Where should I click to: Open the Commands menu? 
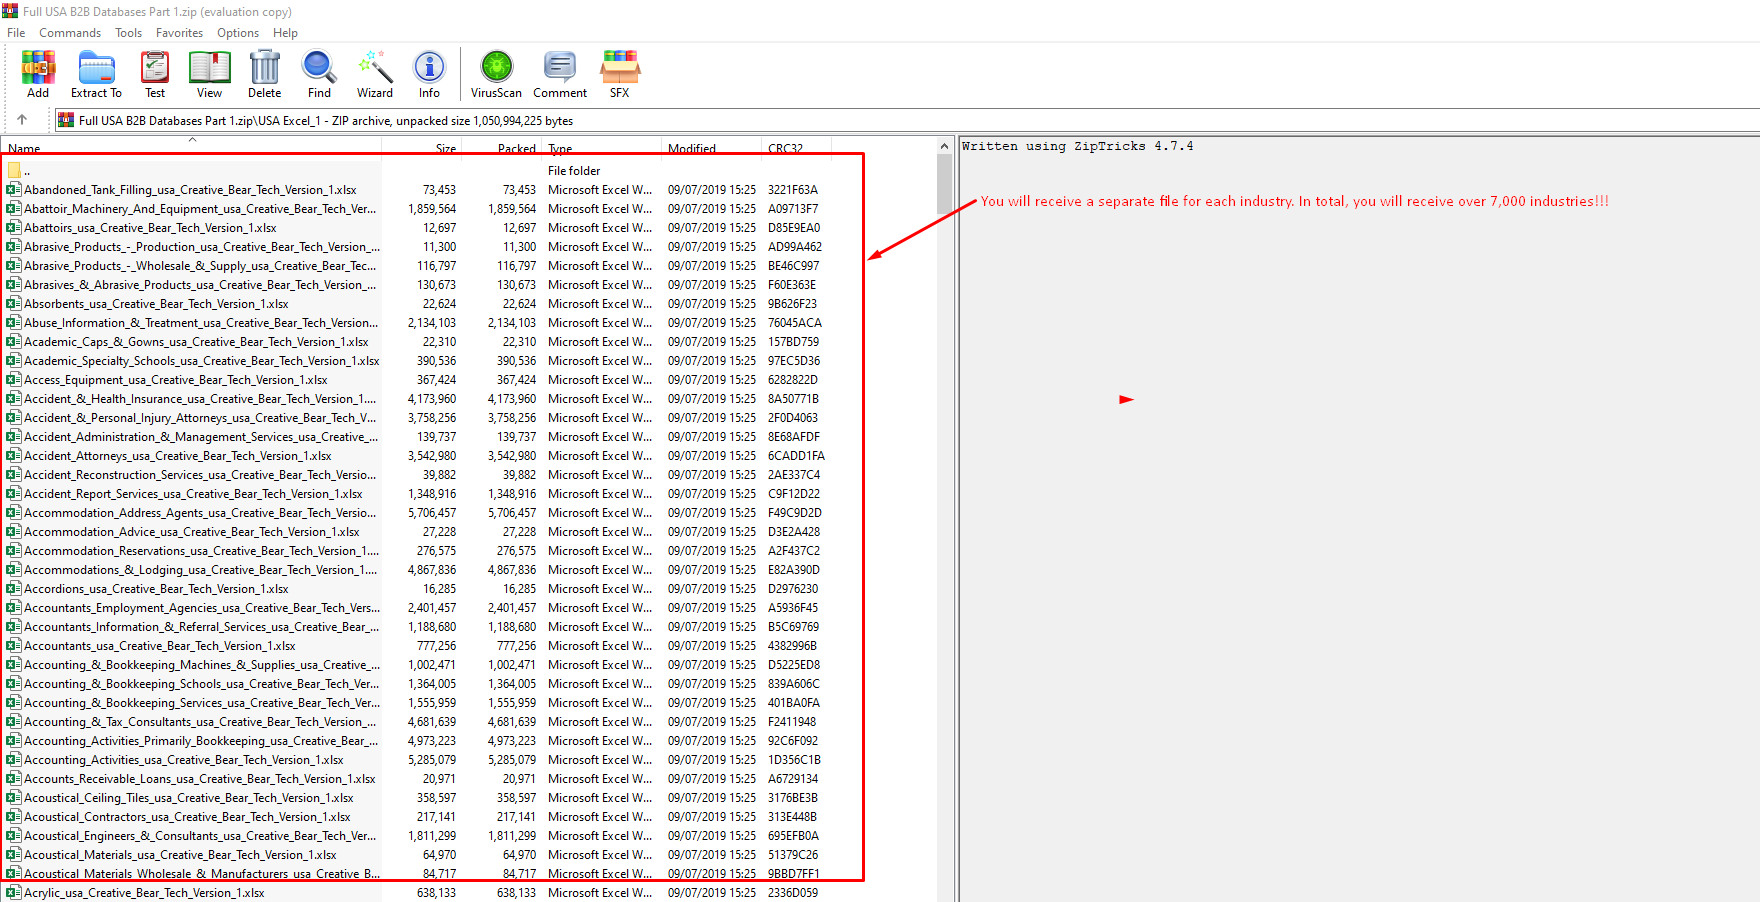70,33
